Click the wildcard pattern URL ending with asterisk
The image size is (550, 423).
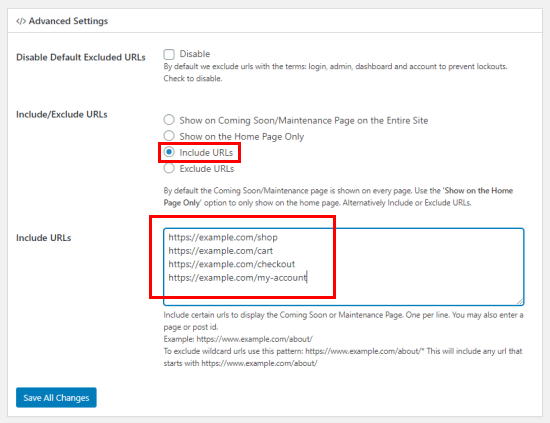[365, 351]
